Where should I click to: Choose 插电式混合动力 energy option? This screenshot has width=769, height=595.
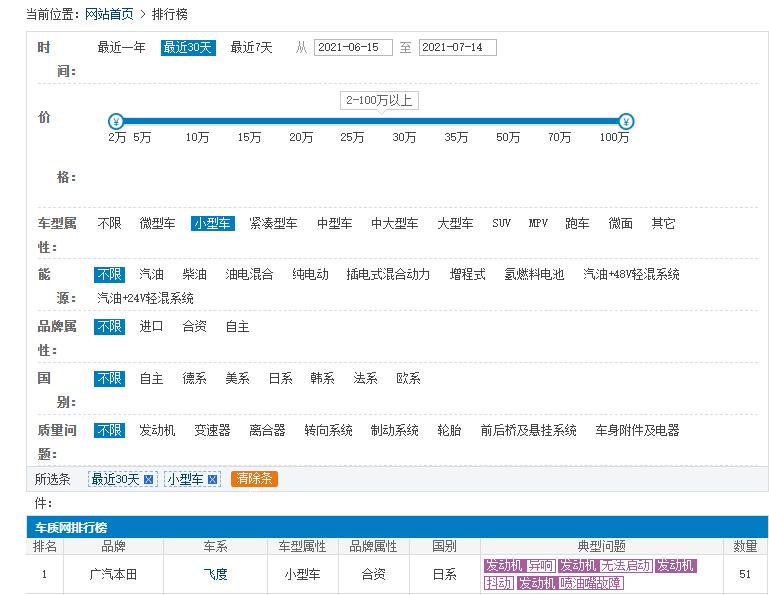tap(388, 274)
